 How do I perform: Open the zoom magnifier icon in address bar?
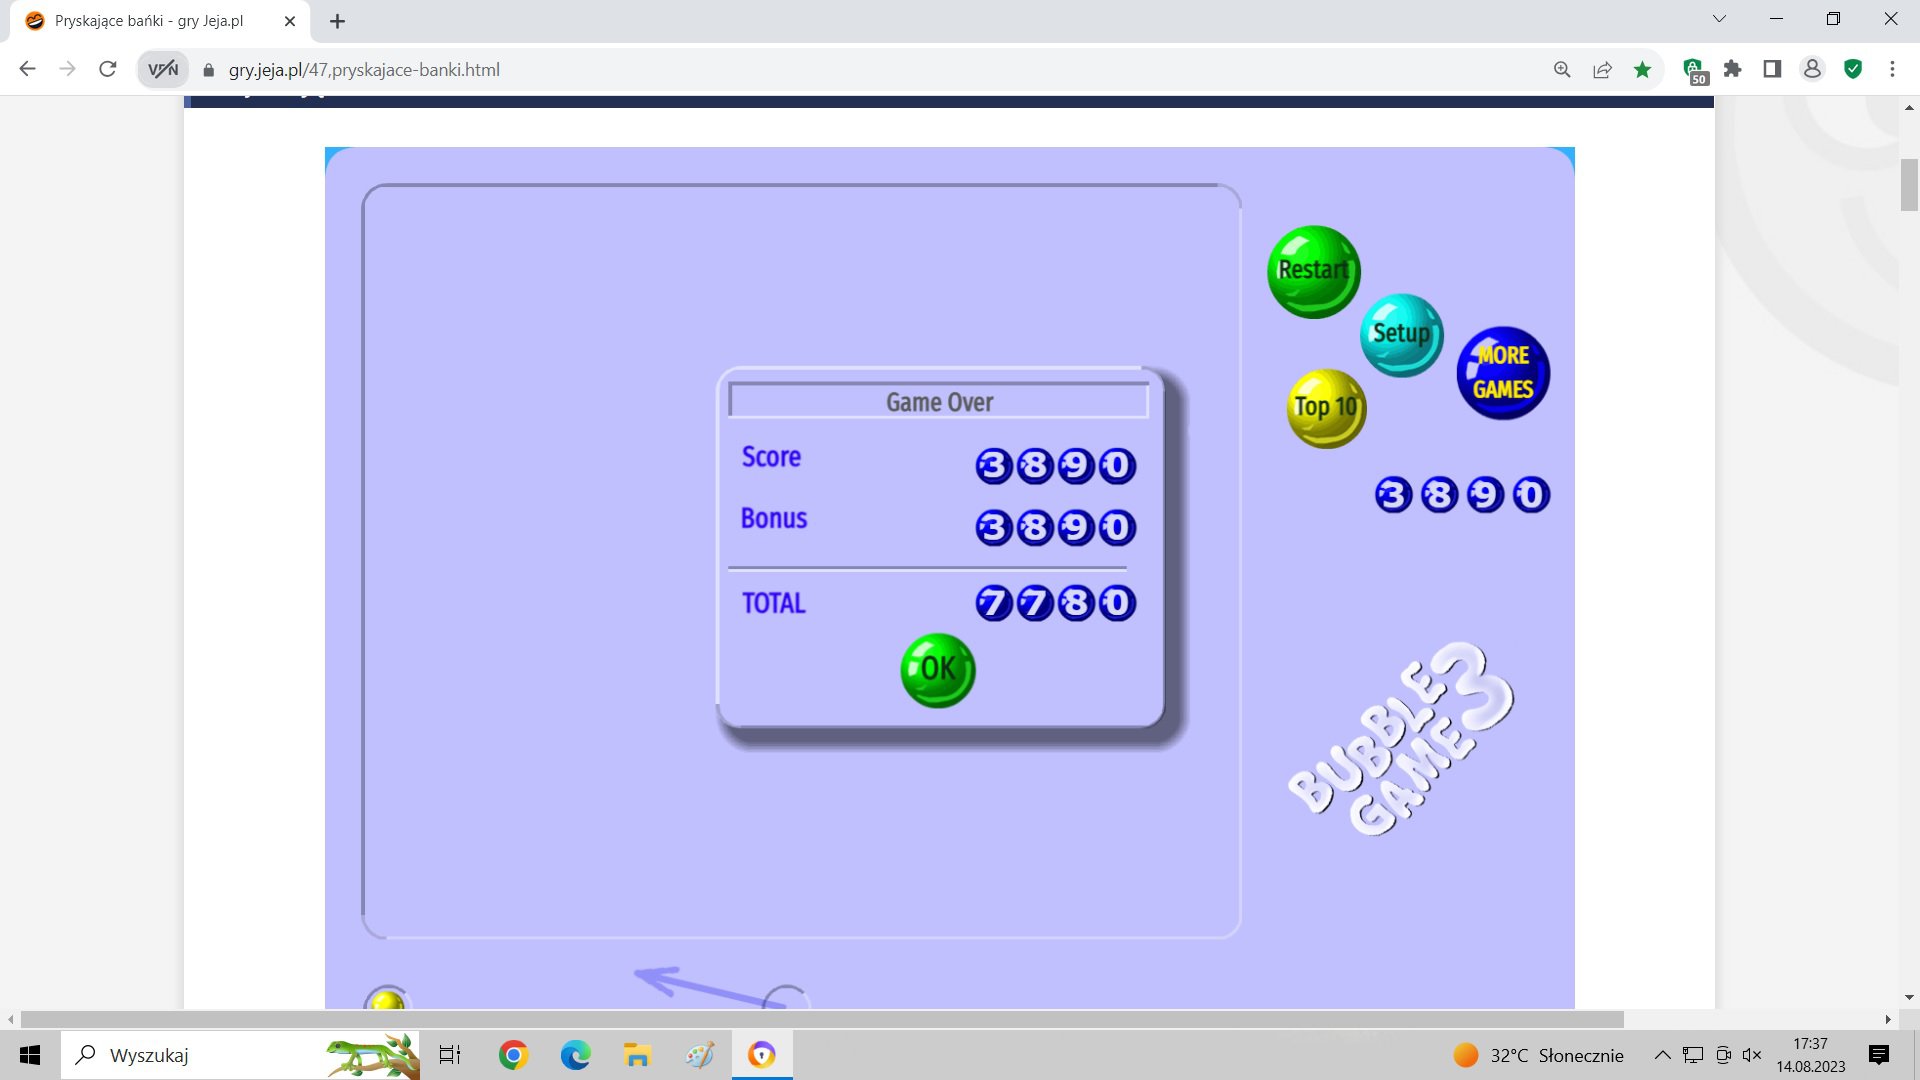click(1562, 69)
